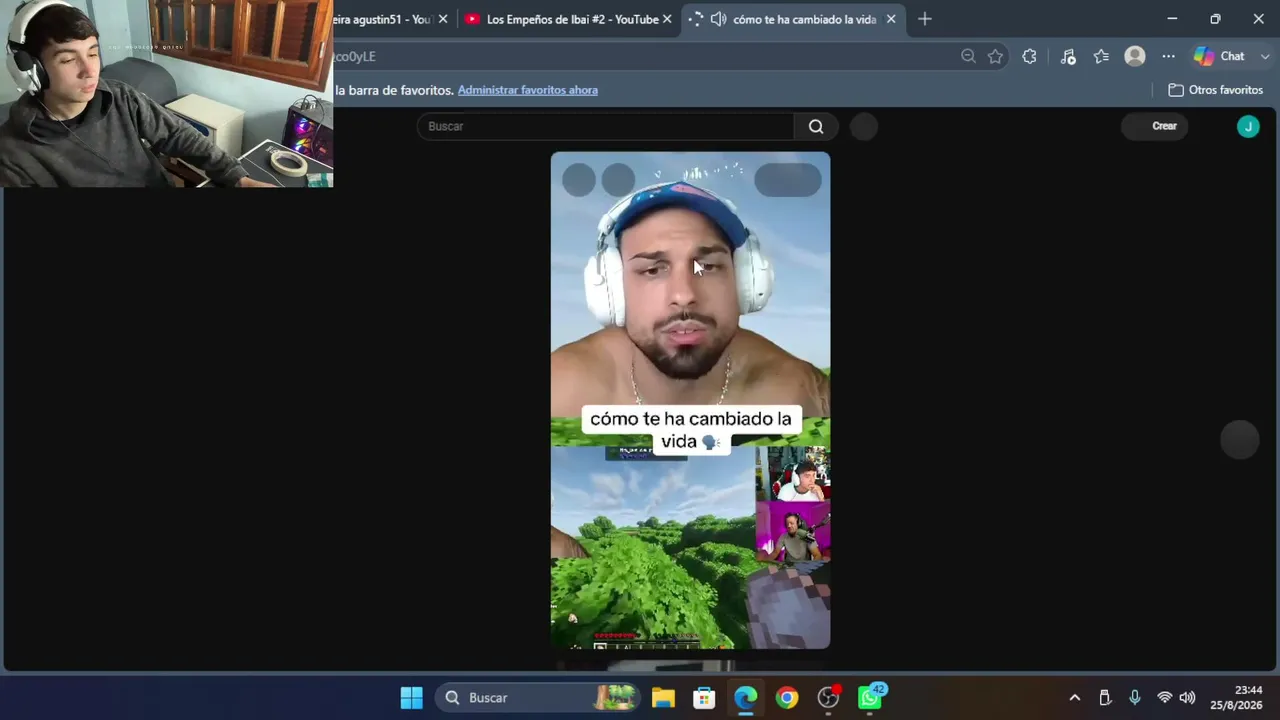The image size is (1280, 720).
Task: Click the browser address bar
Action: tap(640, 57)
